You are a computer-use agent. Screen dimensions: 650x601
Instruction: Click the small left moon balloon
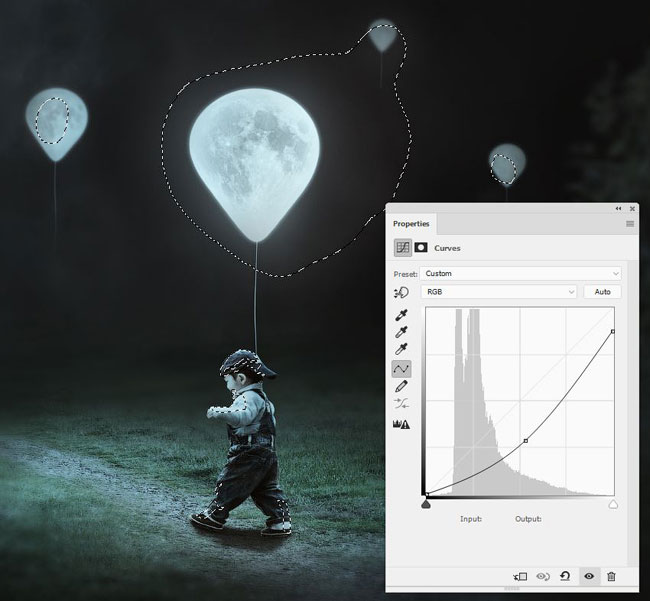(x=56, y=124)
